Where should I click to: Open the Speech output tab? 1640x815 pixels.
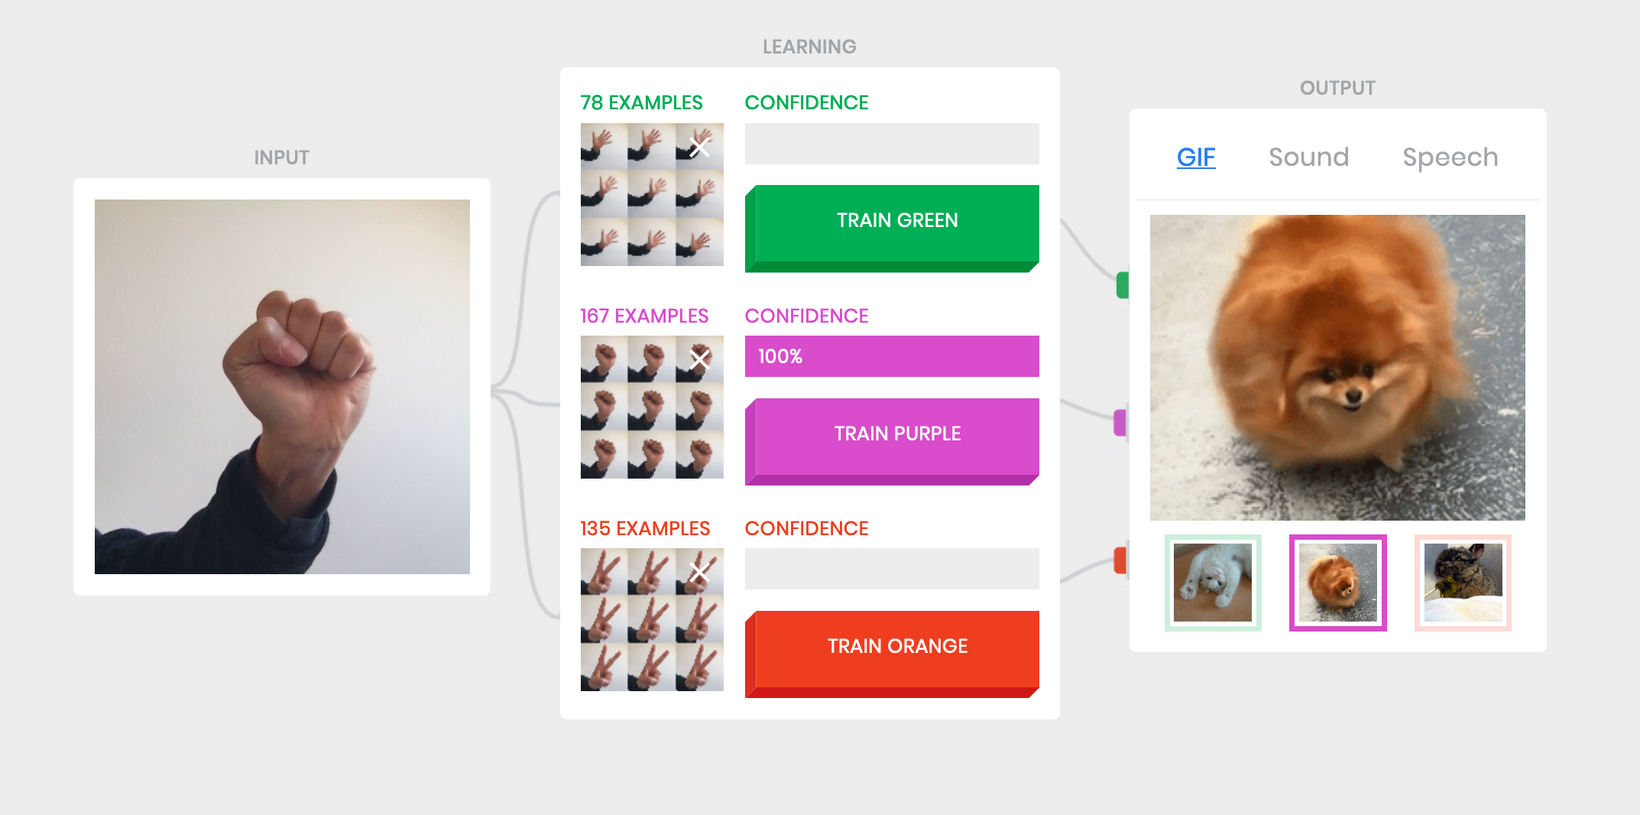pyautogui.click(x=1450, y=158)
